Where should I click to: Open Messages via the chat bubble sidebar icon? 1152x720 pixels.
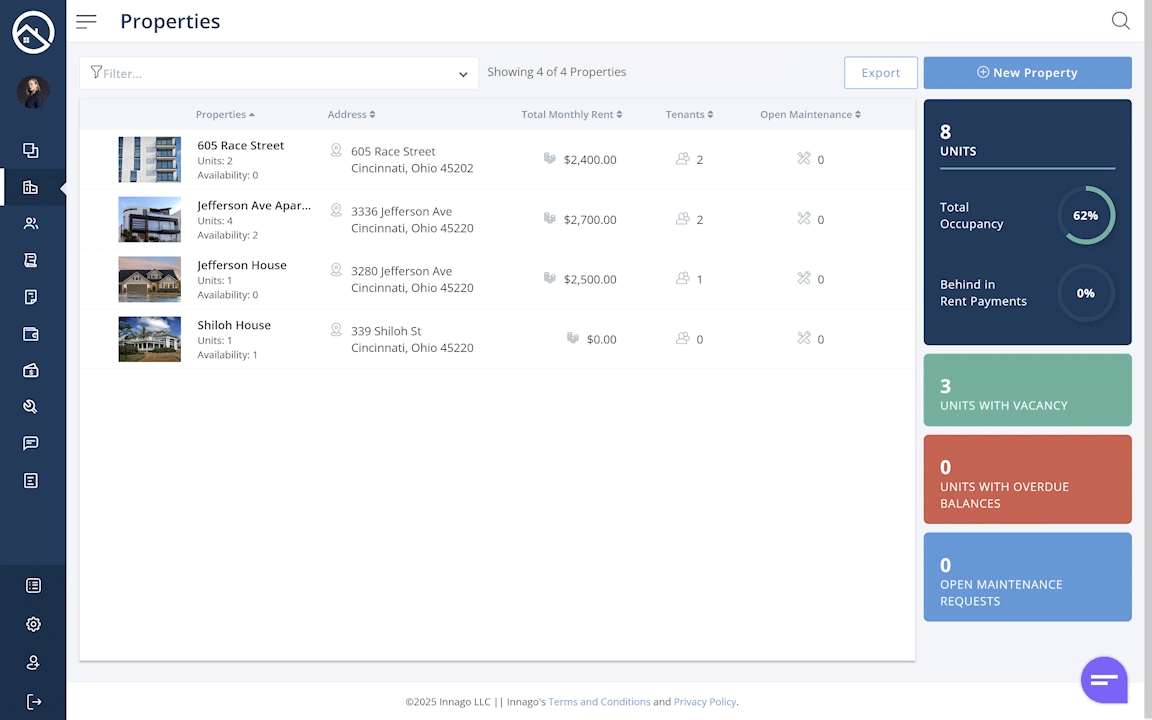pos(30,443)
